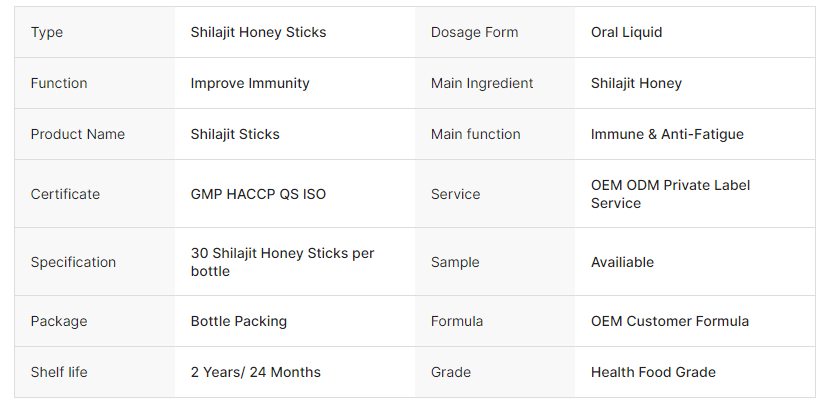Select the 'Dosage Form' label cell

pyautogui.click(x=474, y=32)
